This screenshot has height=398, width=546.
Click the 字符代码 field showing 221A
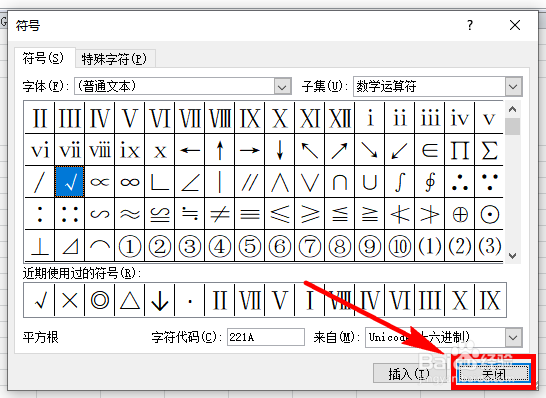[x=266, y=337]
